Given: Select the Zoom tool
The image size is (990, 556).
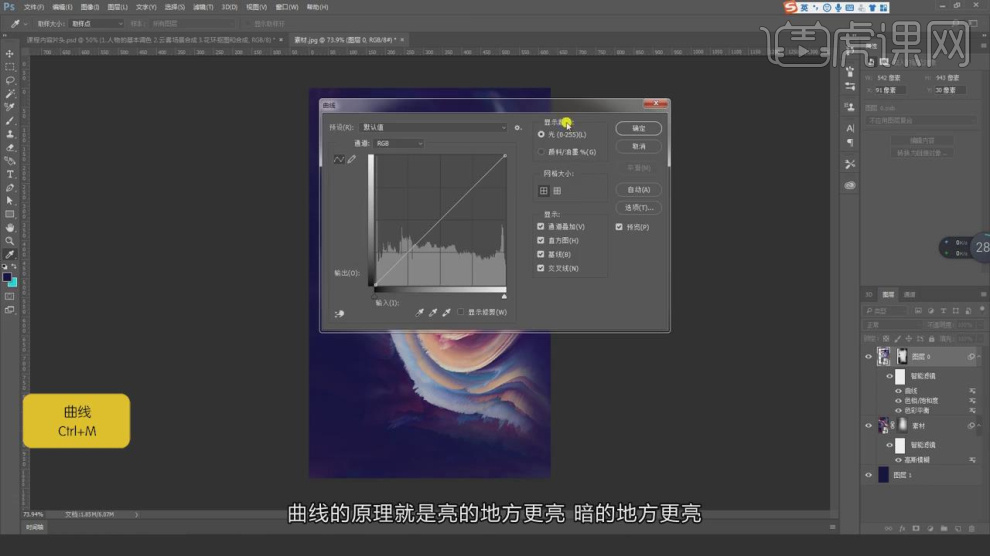Looking at the screenshot, I should pyautogui.click(x=9, y=240).
